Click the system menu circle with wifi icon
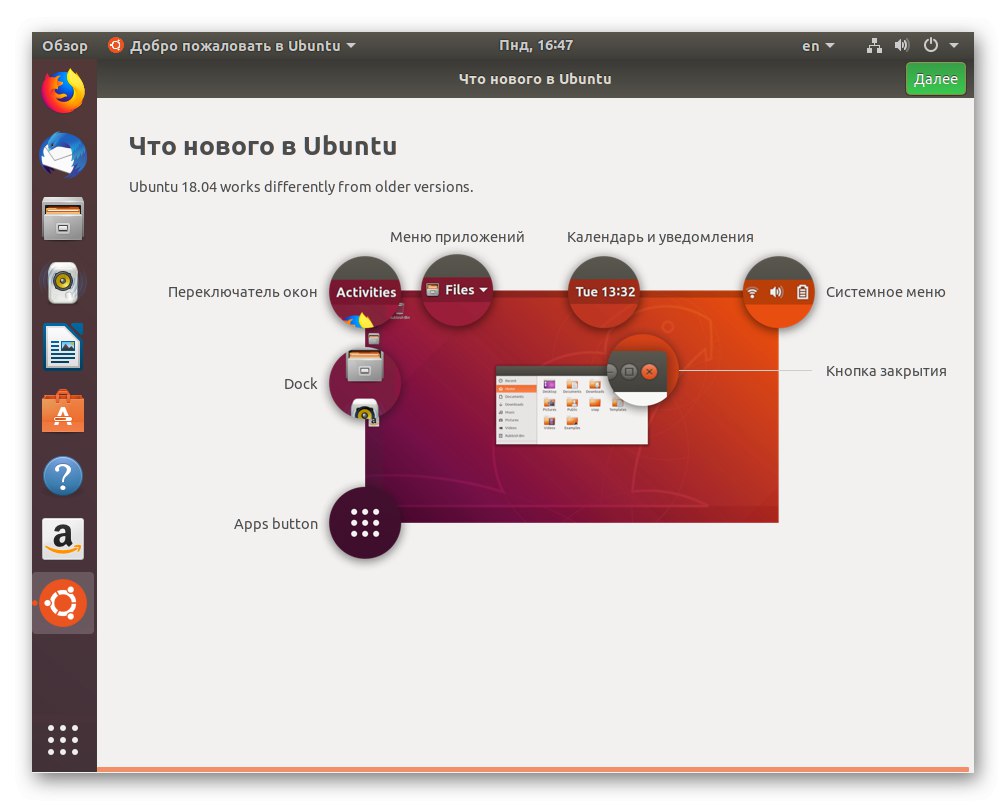 778,292
